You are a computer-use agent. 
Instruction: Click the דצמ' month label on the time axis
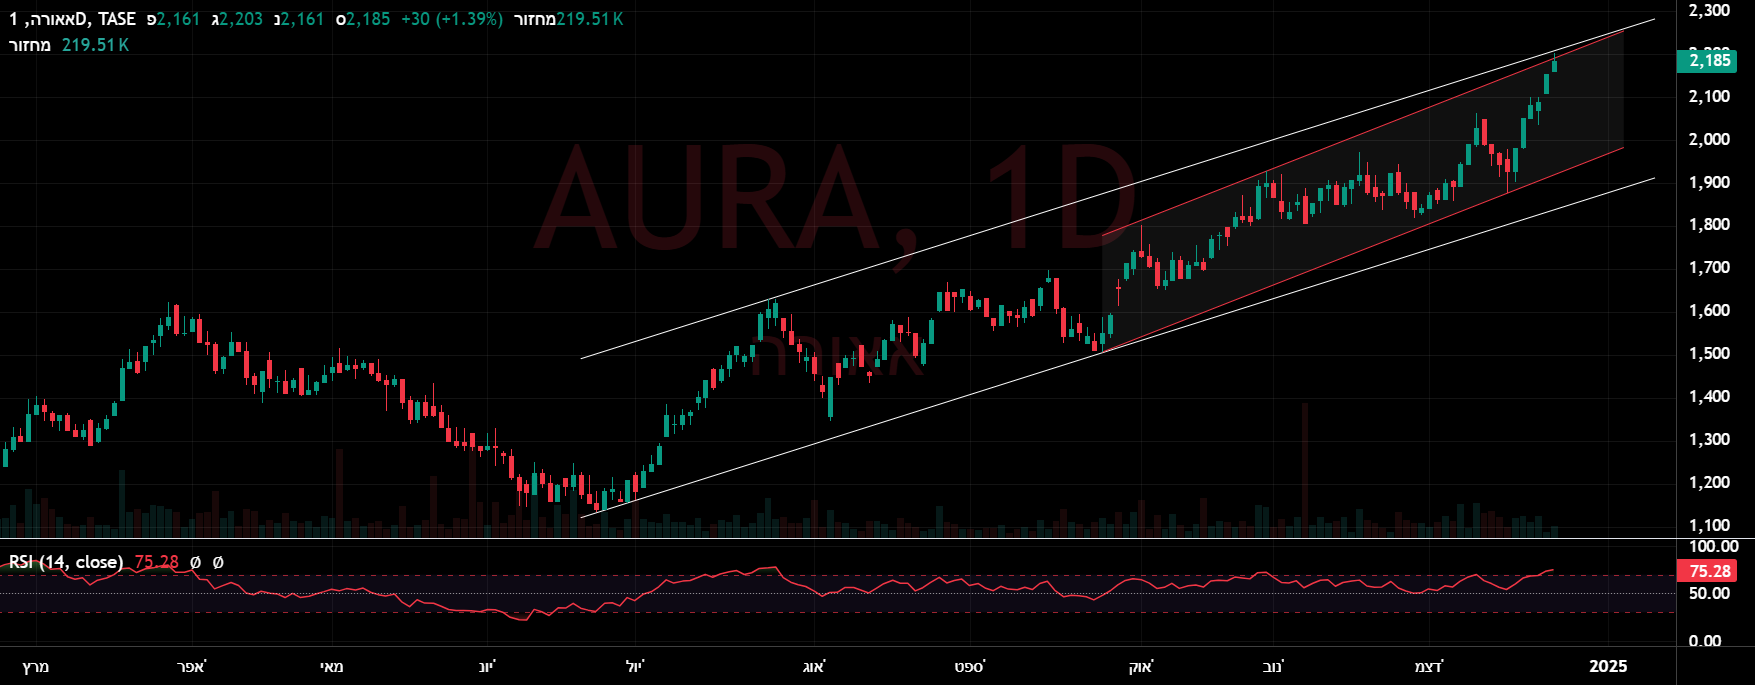(x=1429, y=666)
